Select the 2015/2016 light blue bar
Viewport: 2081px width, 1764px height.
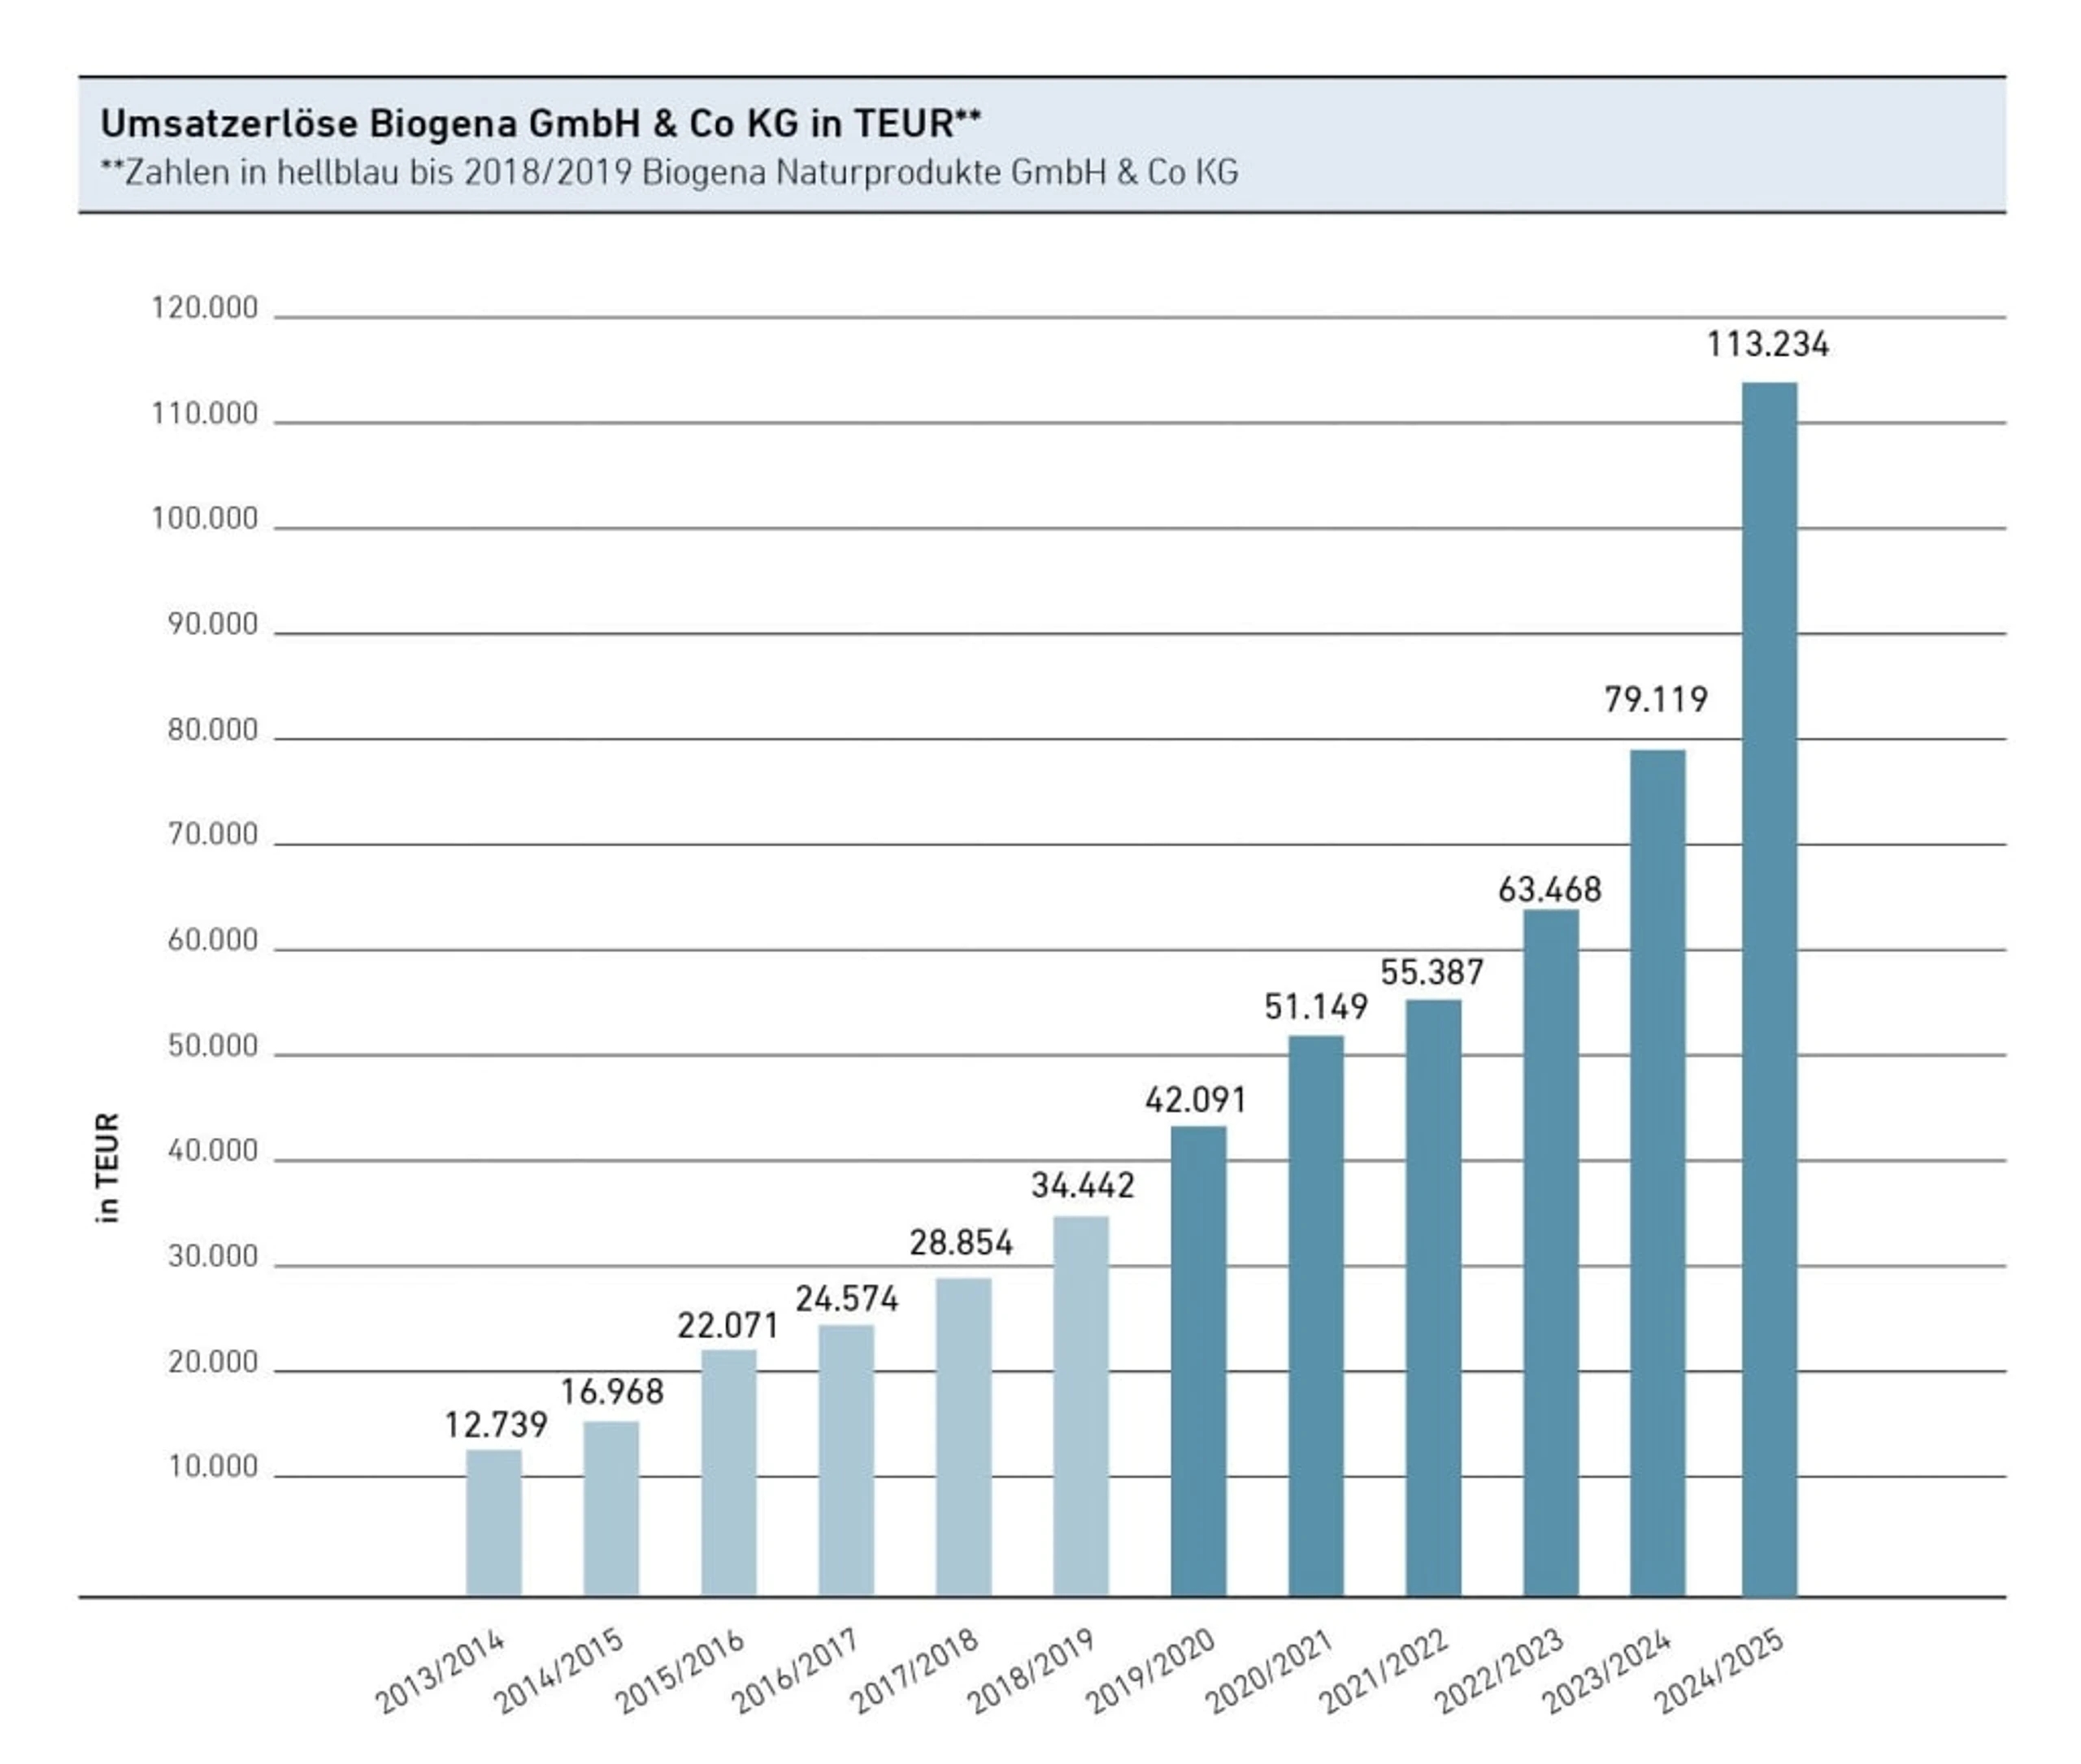[728, 1472]
